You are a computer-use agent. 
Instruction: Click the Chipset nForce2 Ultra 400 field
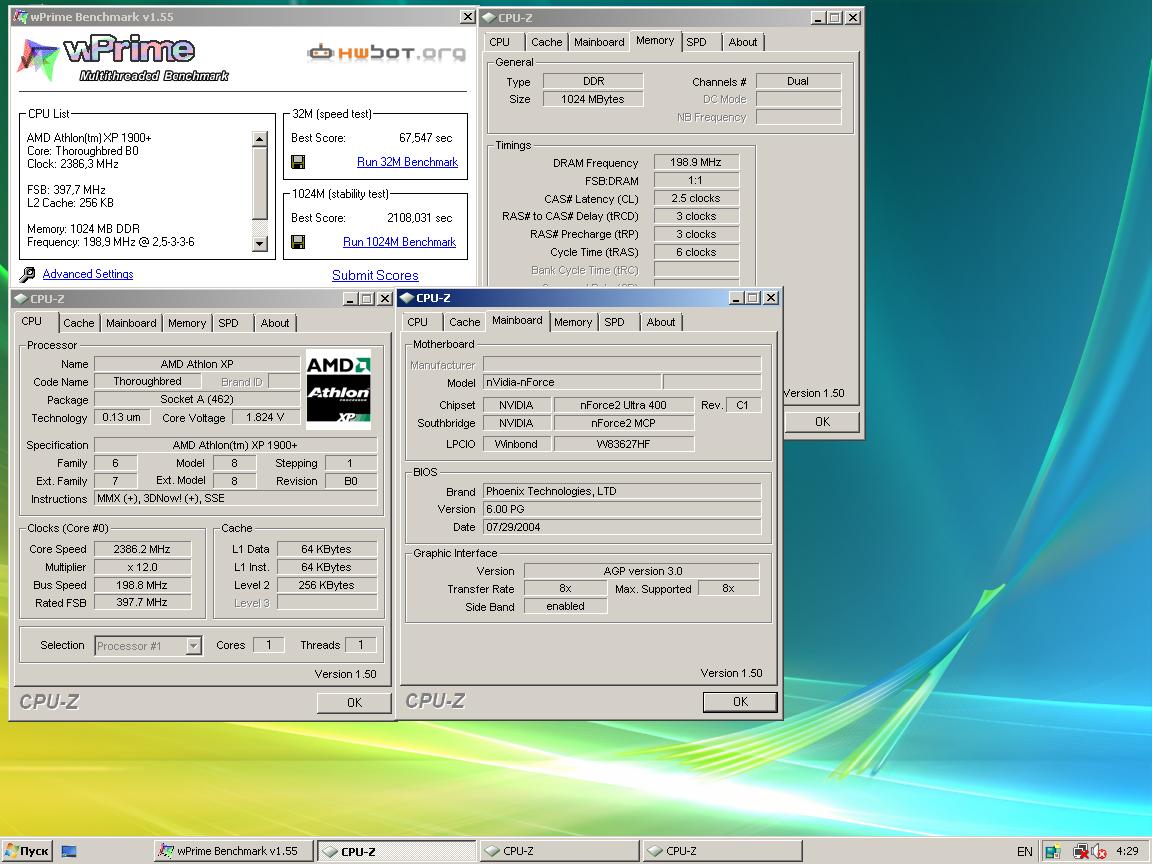click(x=623, y=405)
